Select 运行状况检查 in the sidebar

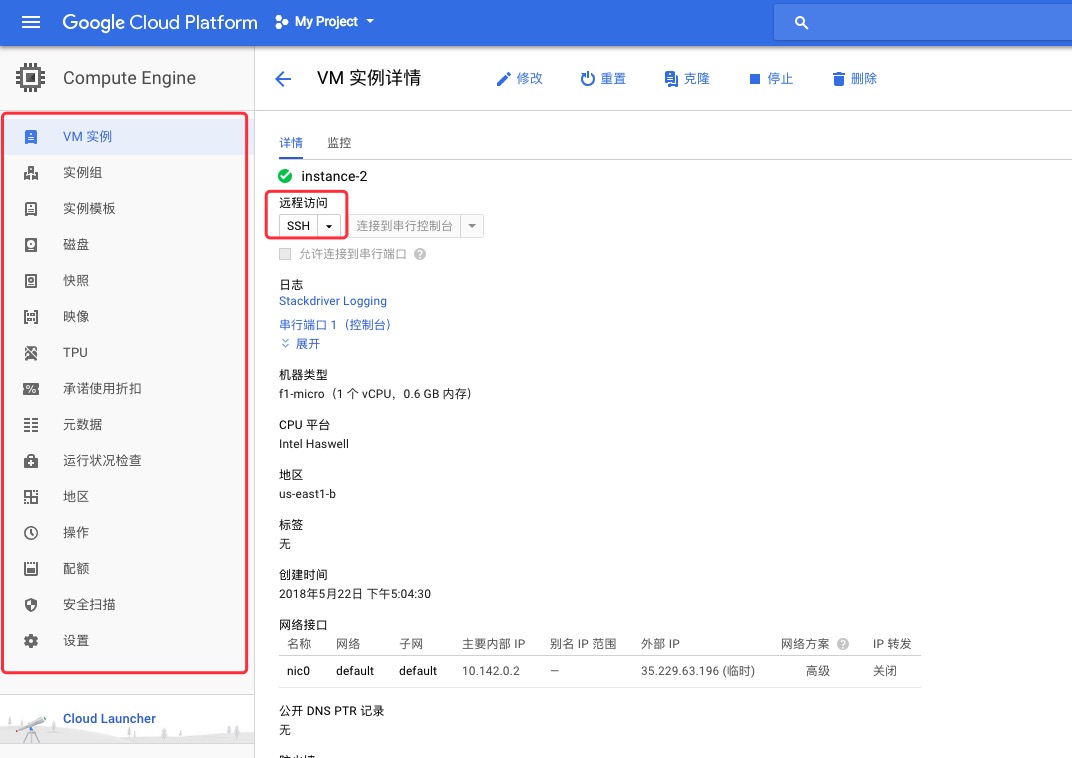(x=126, y=461)
